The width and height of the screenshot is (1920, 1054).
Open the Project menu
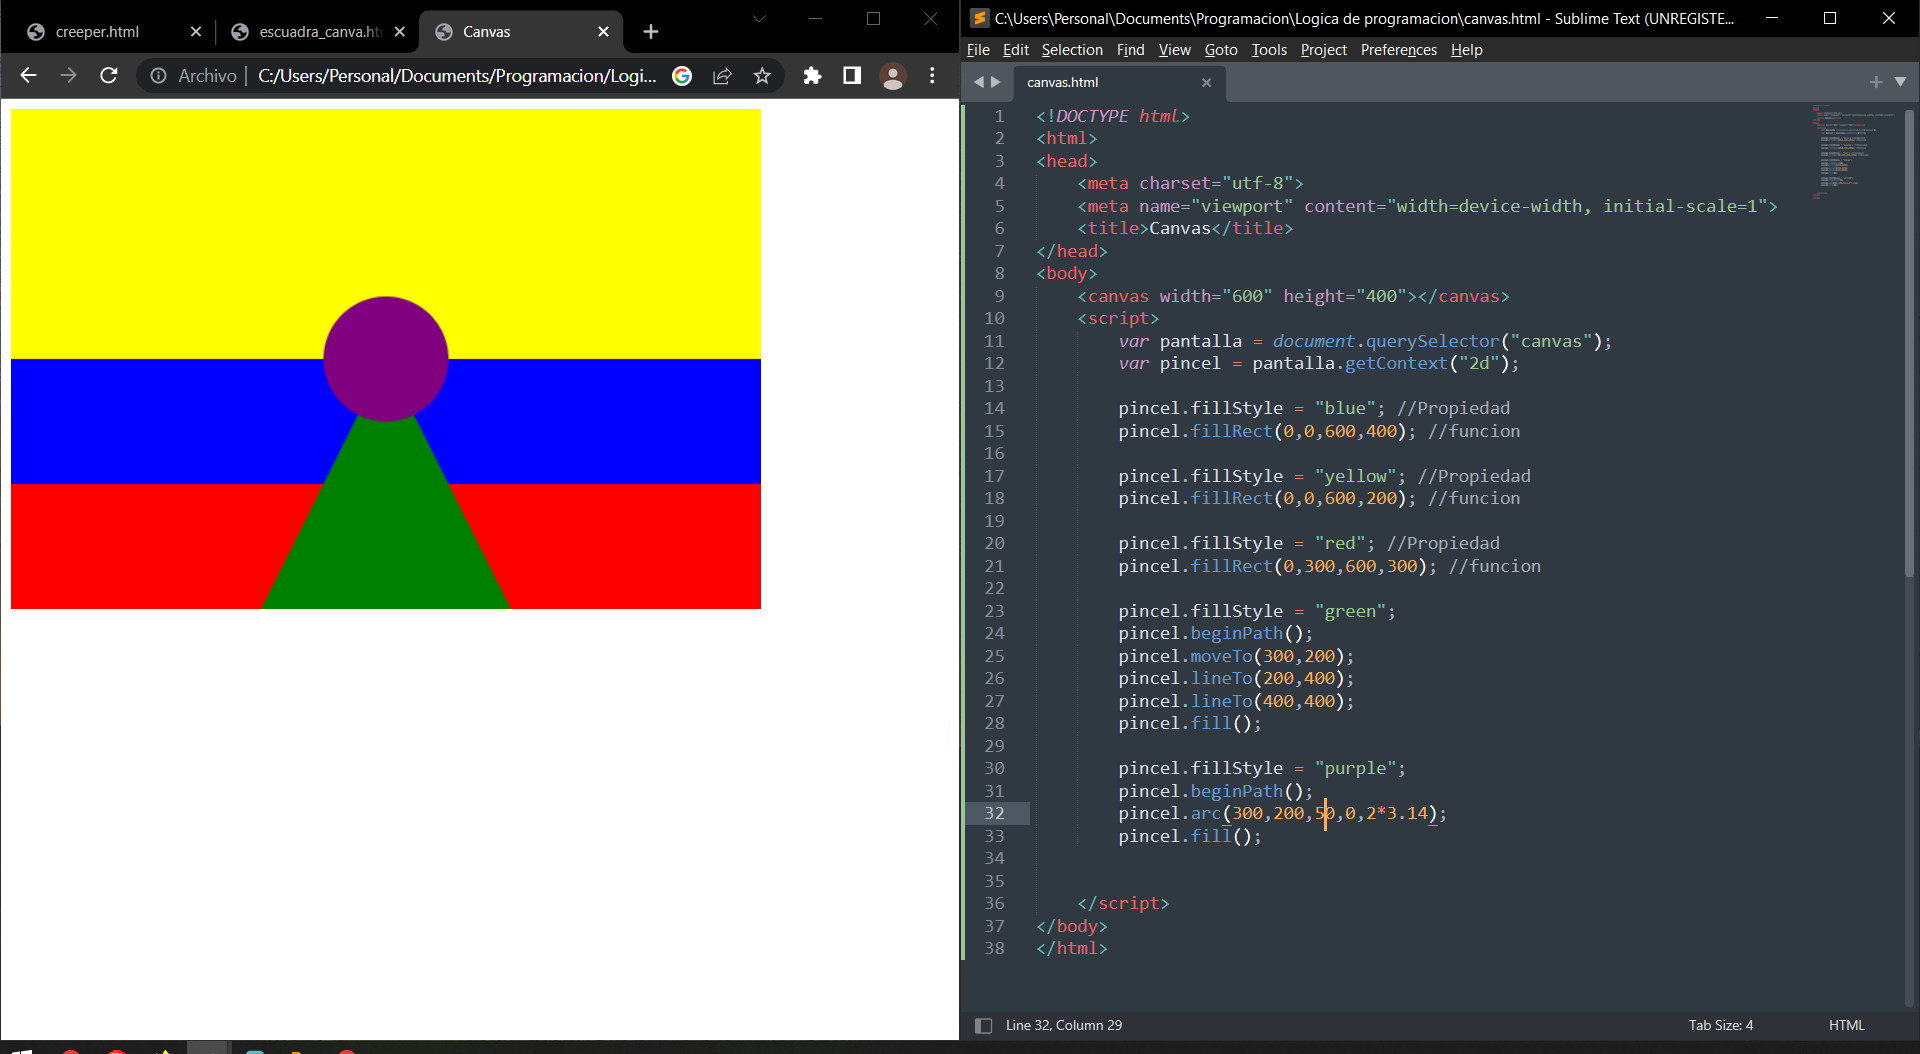click(1324, 50)
